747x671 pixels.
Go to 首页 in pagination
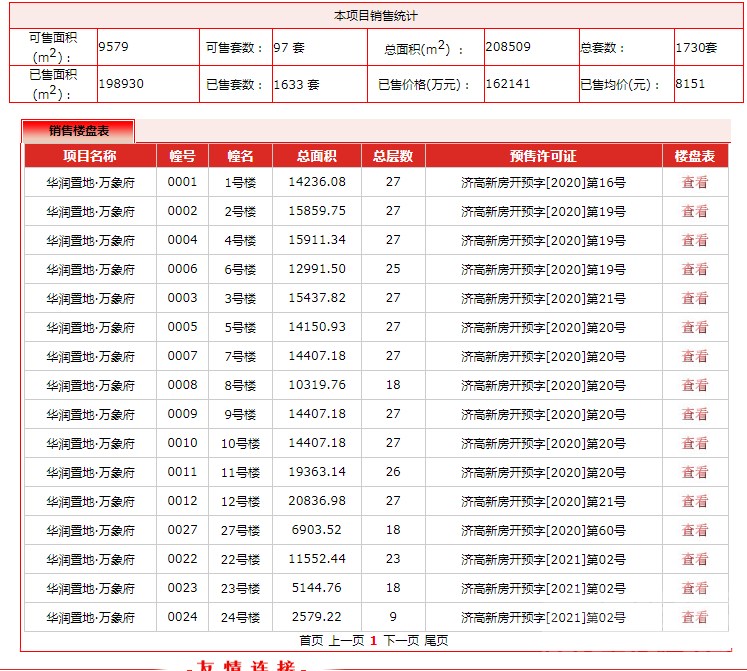point(311,641)
